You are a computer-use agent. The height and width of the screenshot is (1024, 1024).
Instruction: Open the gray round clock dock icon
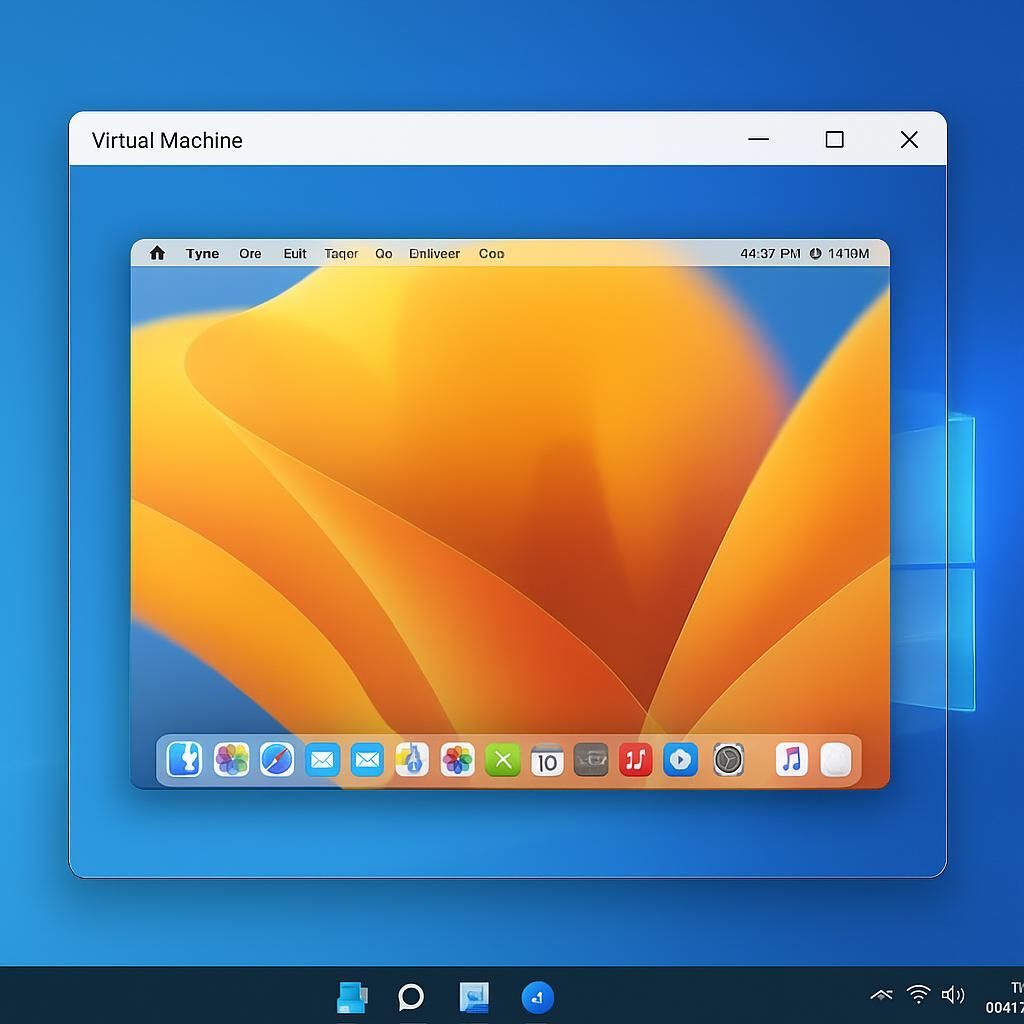[728, 760]
